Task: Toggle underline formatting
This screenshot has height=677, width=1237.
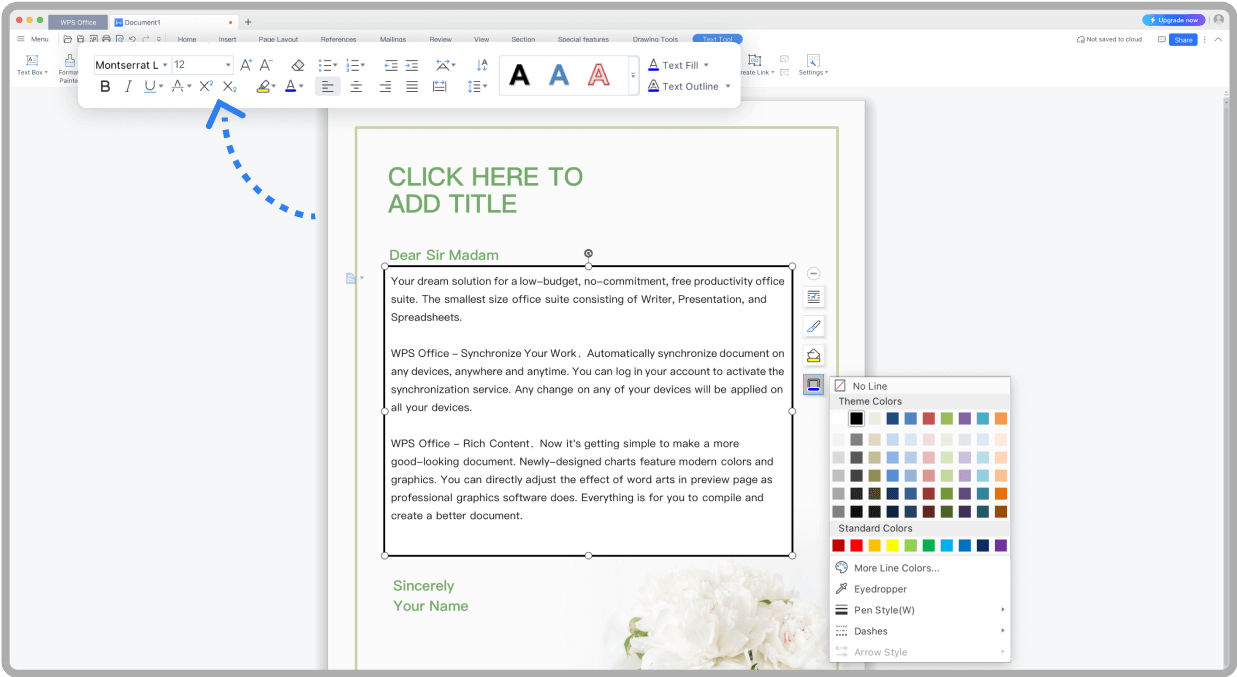Action: click(150, 86)
